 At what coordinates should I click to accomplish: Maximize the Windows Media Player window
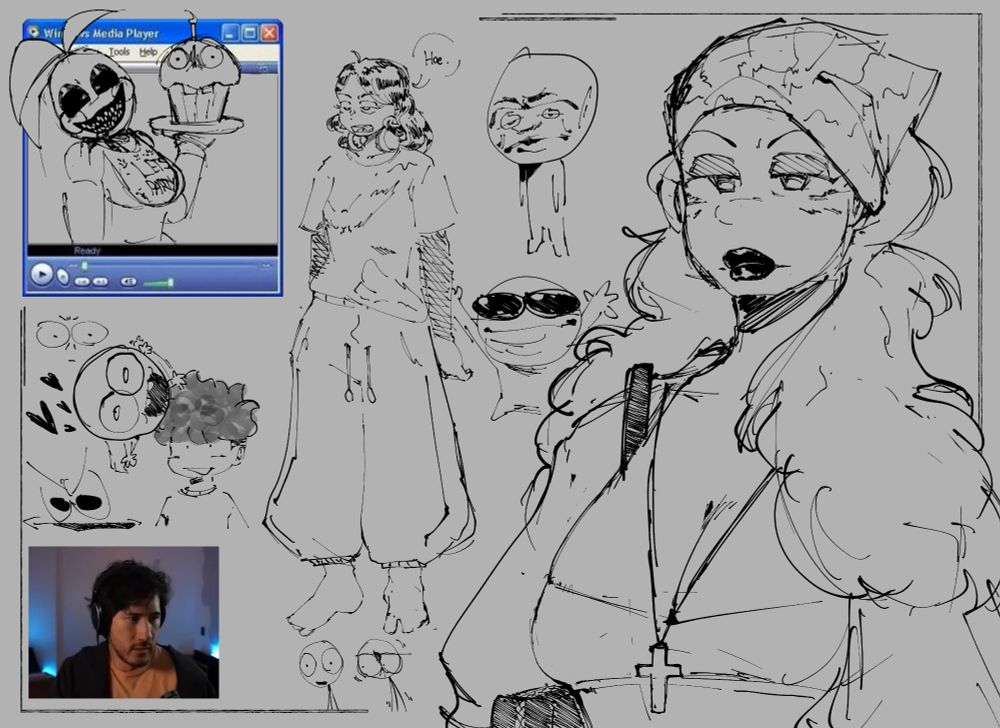point(250,33)
